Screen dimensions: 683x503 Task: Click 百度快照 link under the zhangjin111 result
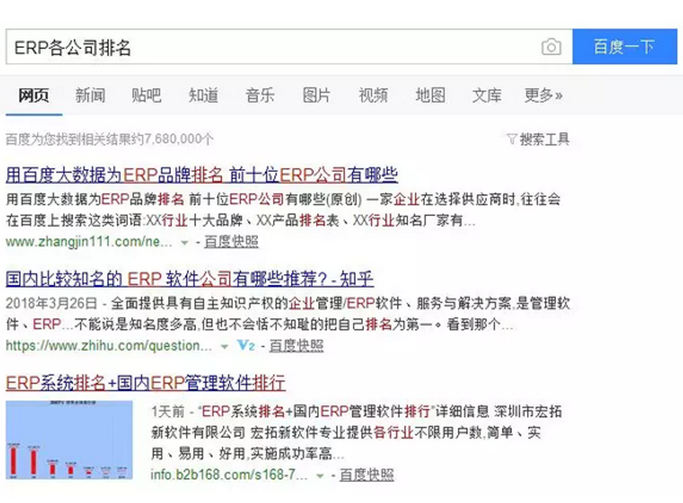[232, 242]
